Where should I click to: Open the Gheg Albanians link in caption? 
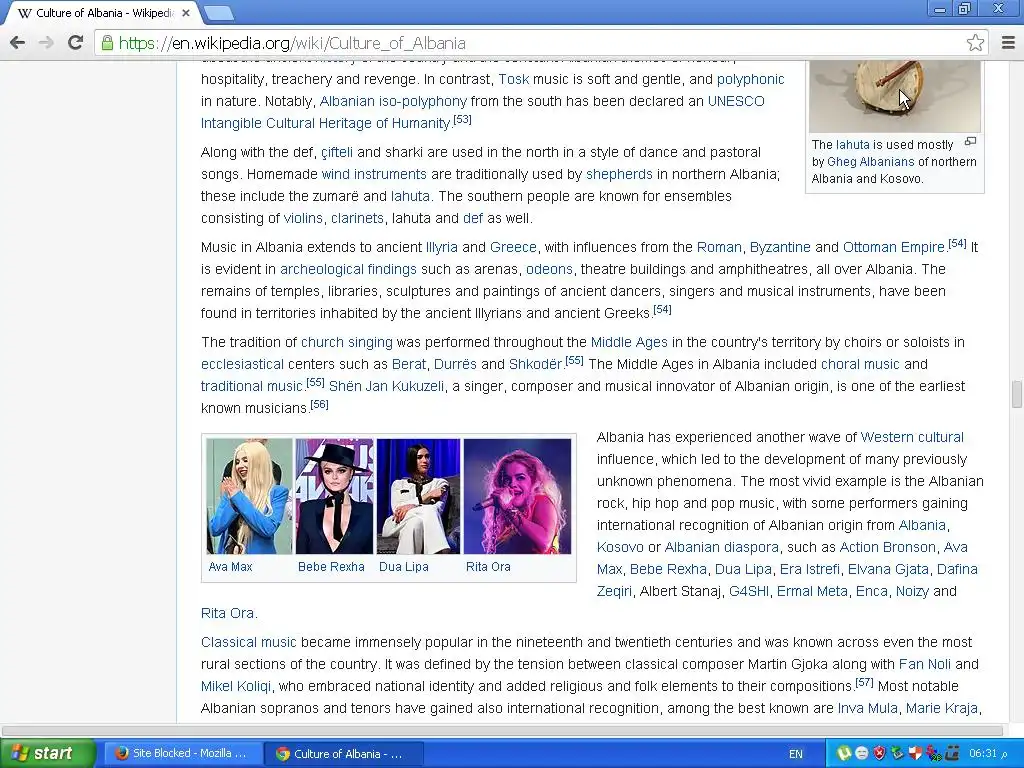(x=871, y=161)
